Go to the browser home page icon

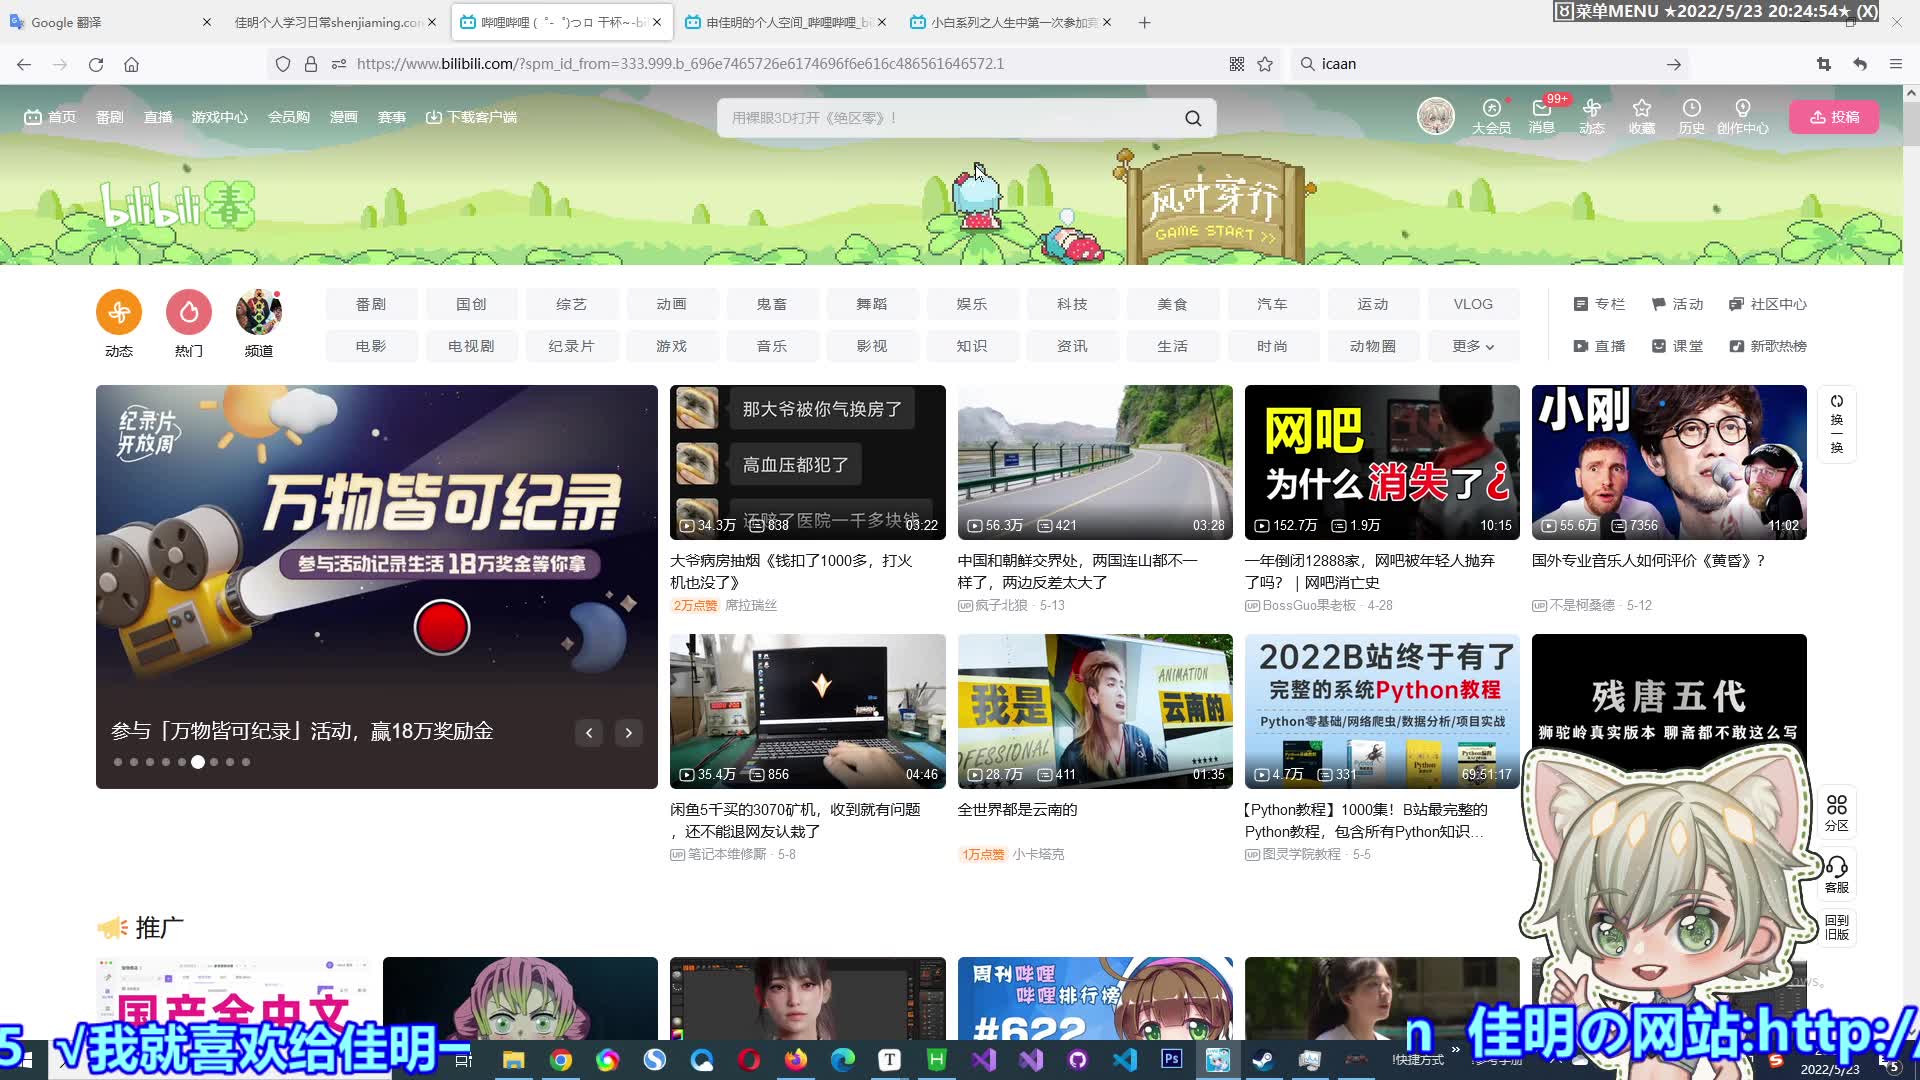(x=131, y=64)
